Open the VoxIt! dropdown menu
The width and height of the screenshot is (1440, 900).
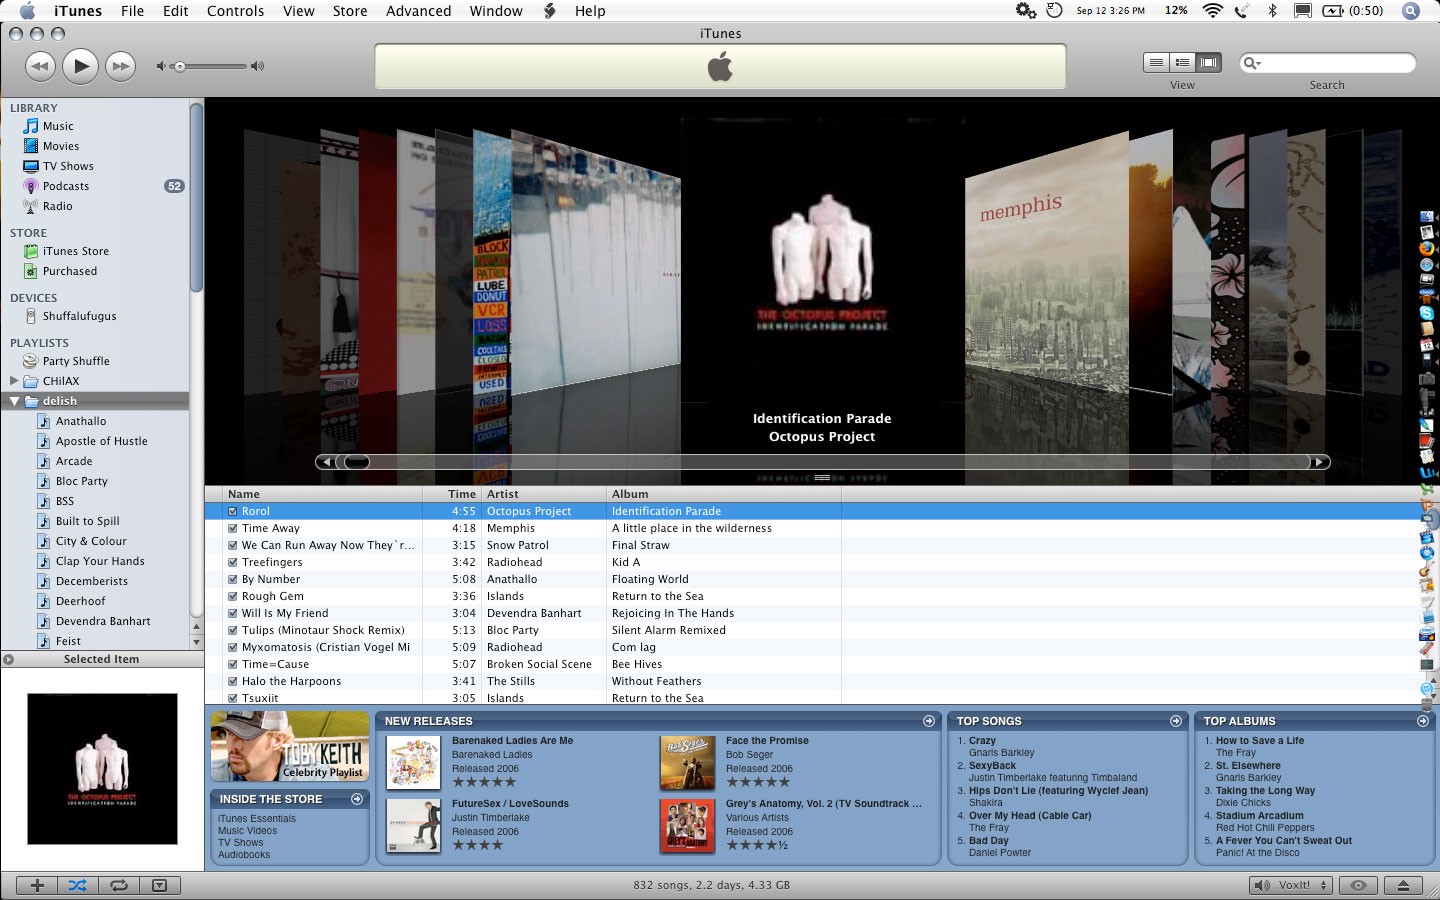1292,885
